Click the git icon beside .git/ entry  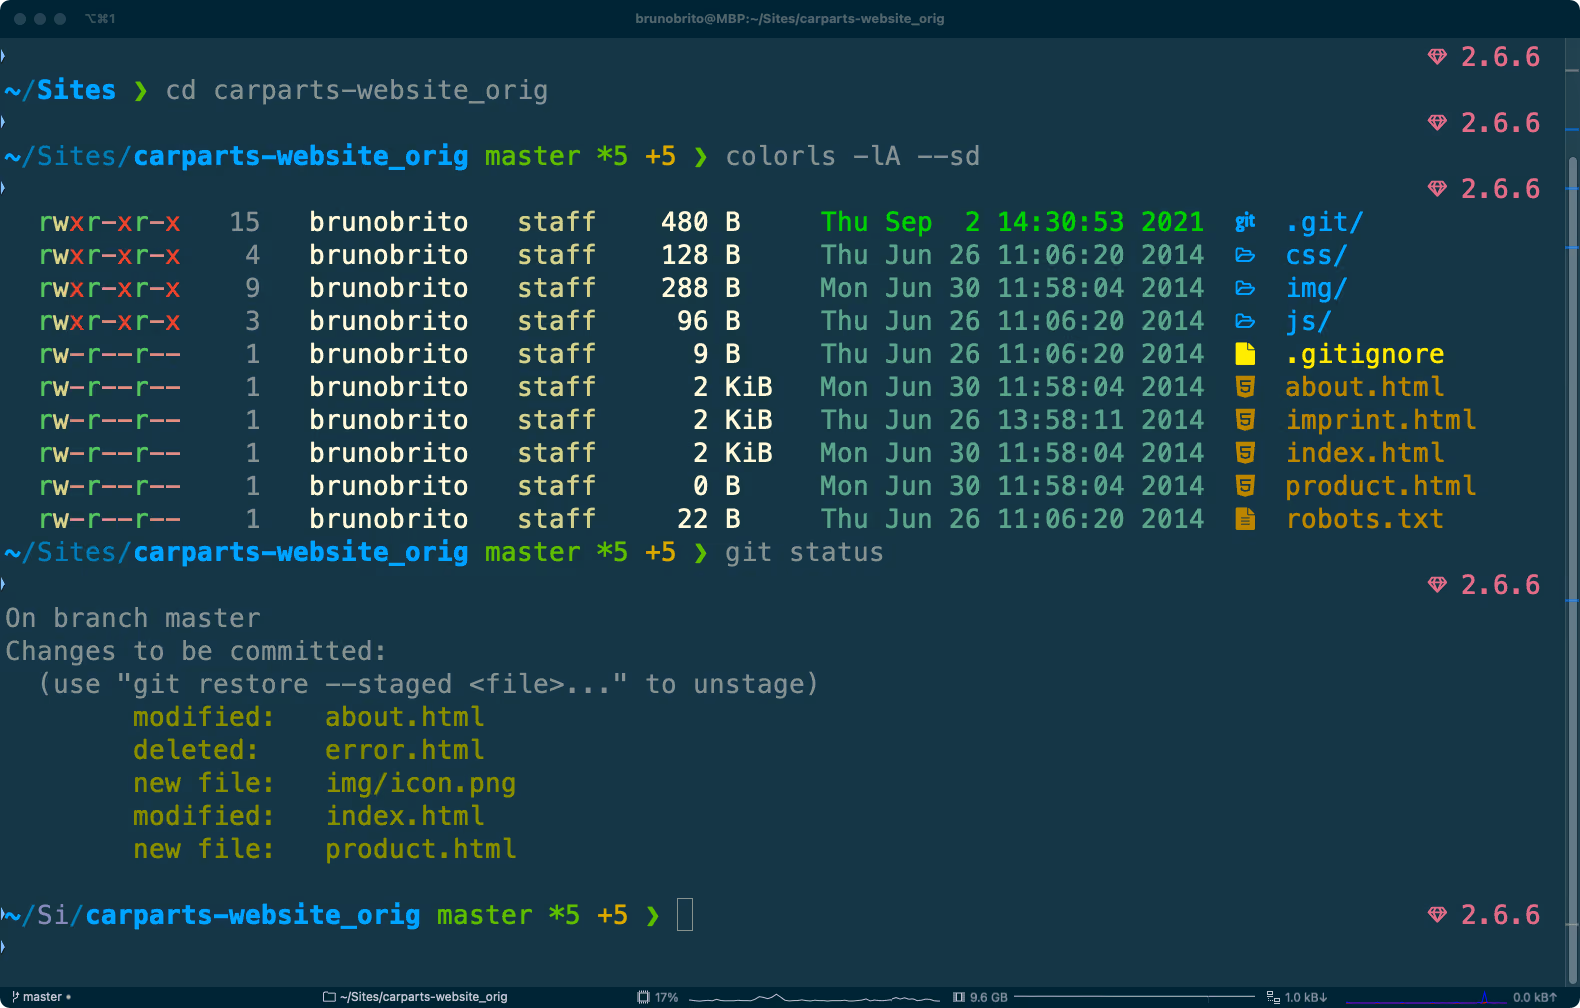pyautogui.click(x=1245, y=222)
